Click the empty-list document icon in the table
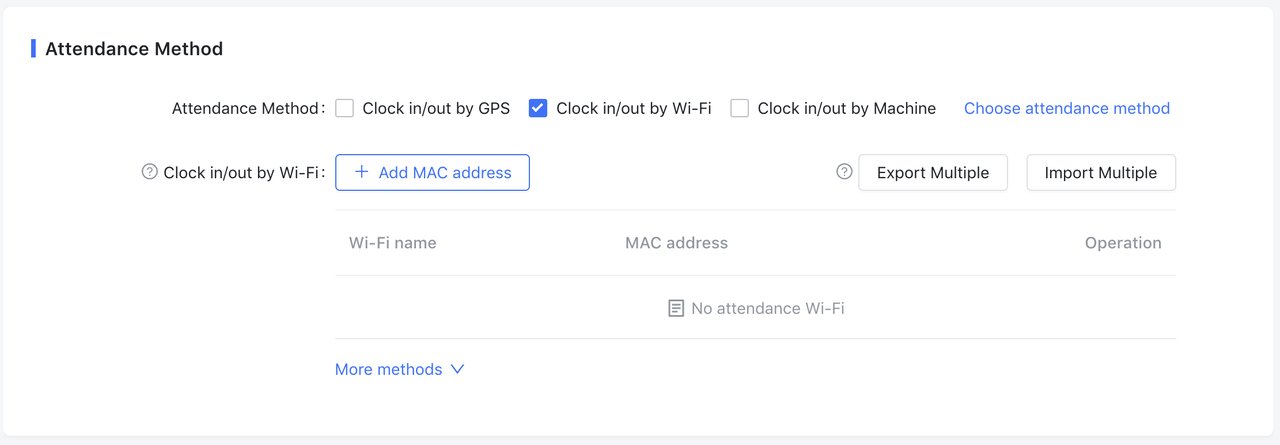This screenshot has height=445, width=1280. [x=676, y=308]
